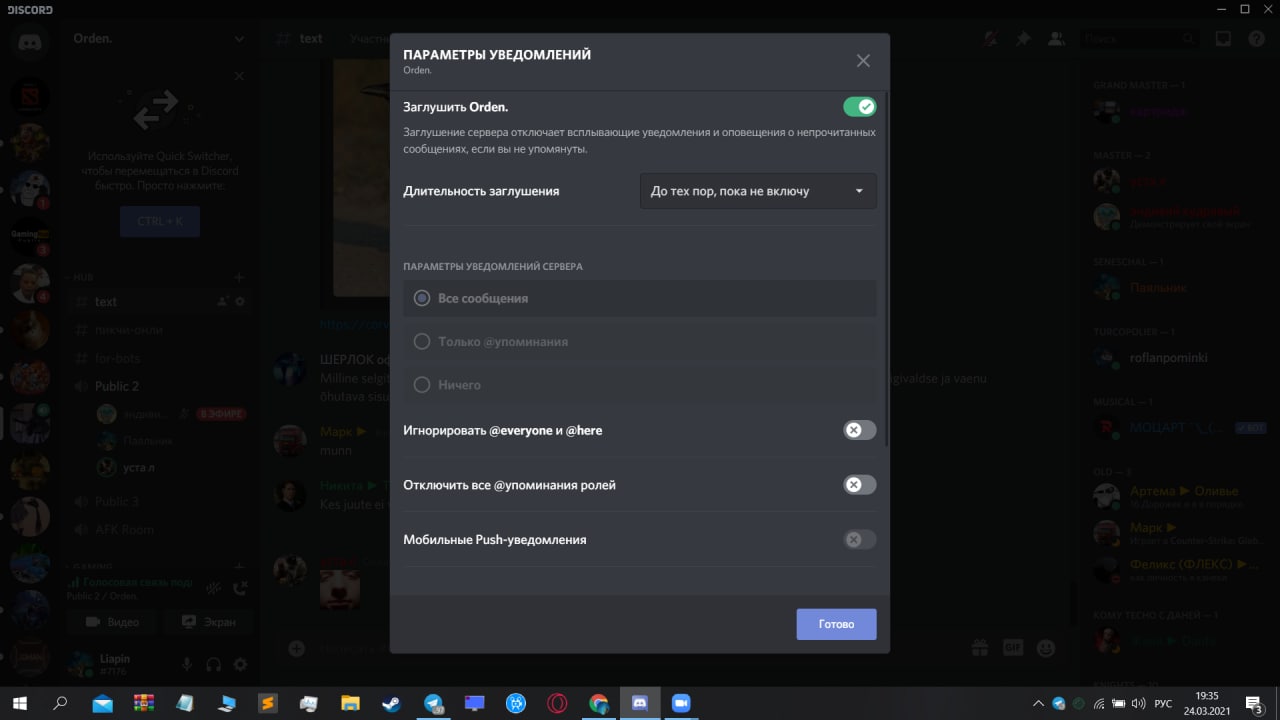Toggle 'Мобильные Push-уведомления' switch
Screen dimensions: 1280x720
coord(859,539)
